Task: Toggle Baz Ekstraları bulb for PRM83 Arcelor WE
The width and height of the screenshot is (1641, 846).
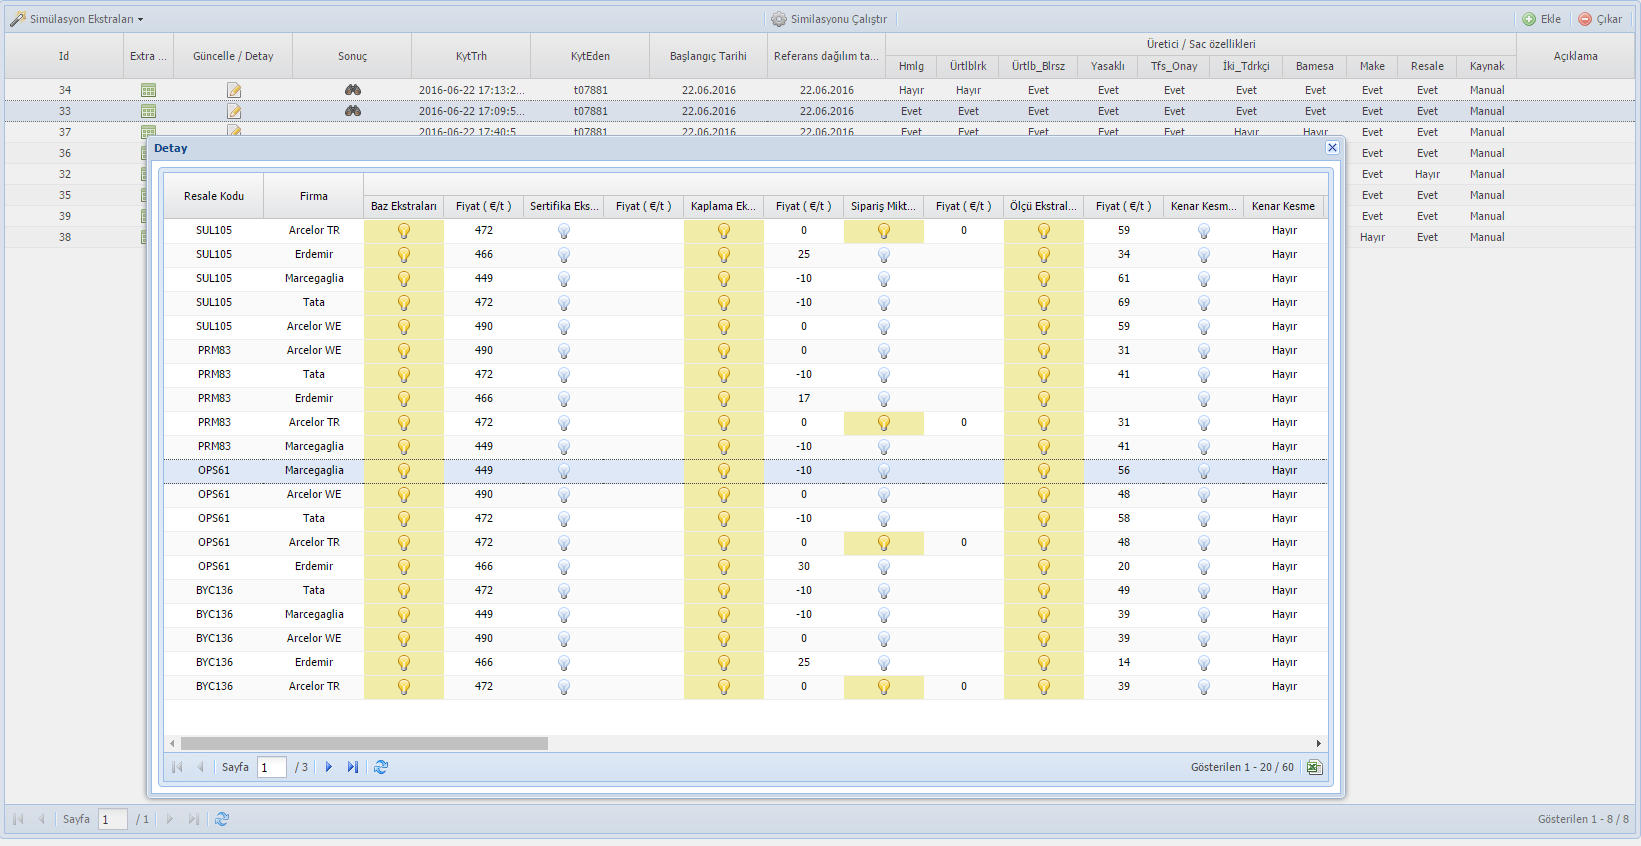Action: (404, 350)
